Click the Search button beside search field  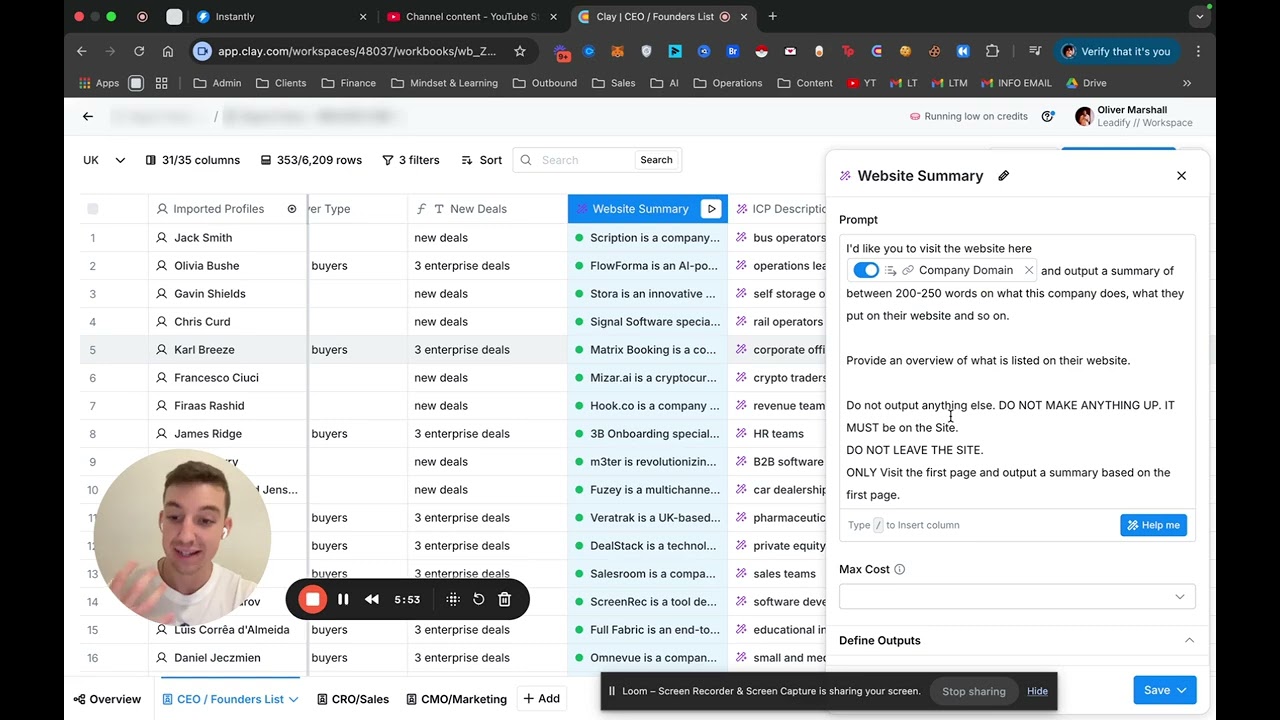pyautogui.click(x=656, y=160)
